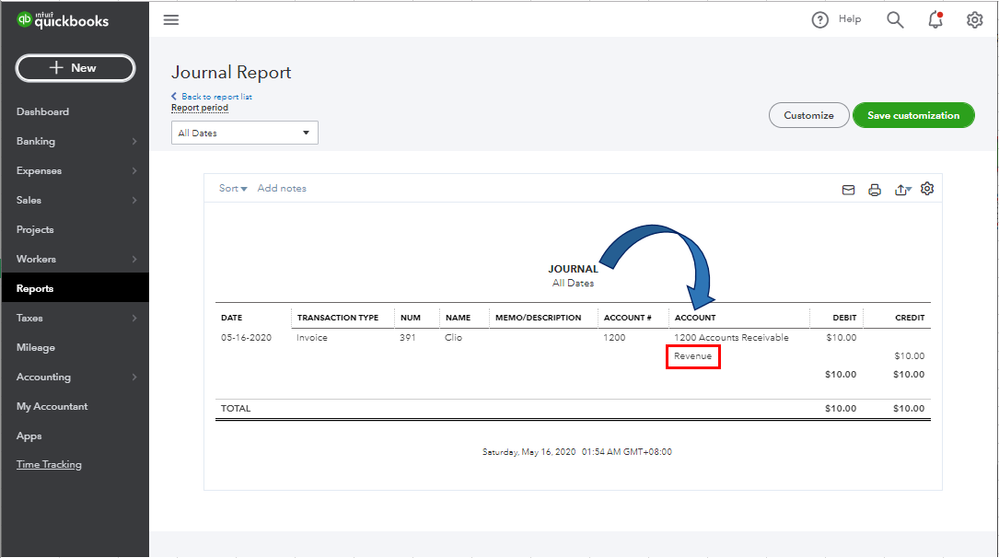
Task: Expand the Sales sidebar submenu
Action: 134,200
